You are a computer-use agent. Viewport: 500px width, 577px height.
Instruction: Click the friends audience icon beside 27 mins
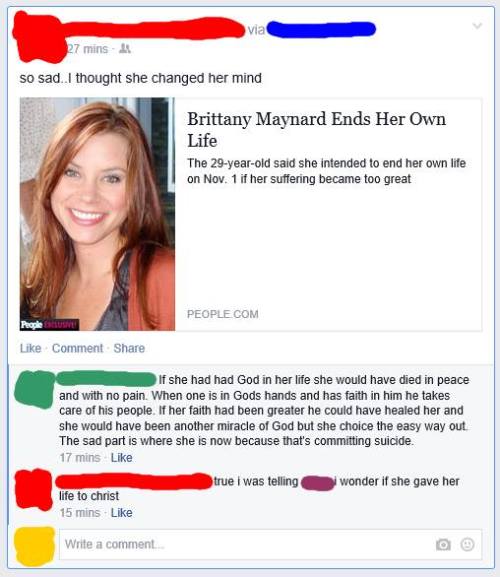[125, 49]
